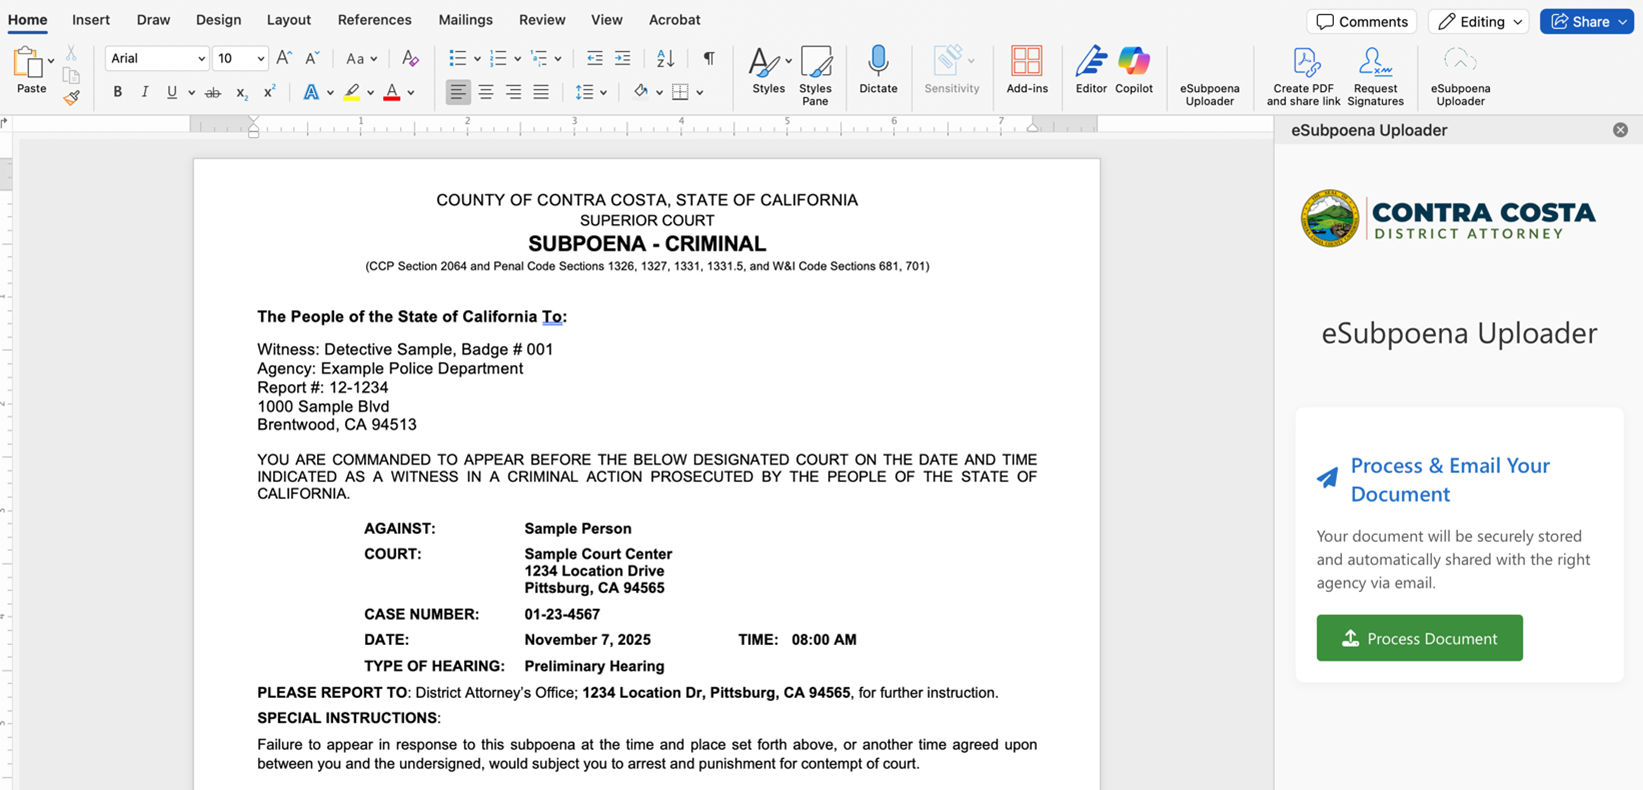The width and height of the screenshot is (1643, 790).
Task: Open the Change Case Aa dropdown
Action: (361, 59)
